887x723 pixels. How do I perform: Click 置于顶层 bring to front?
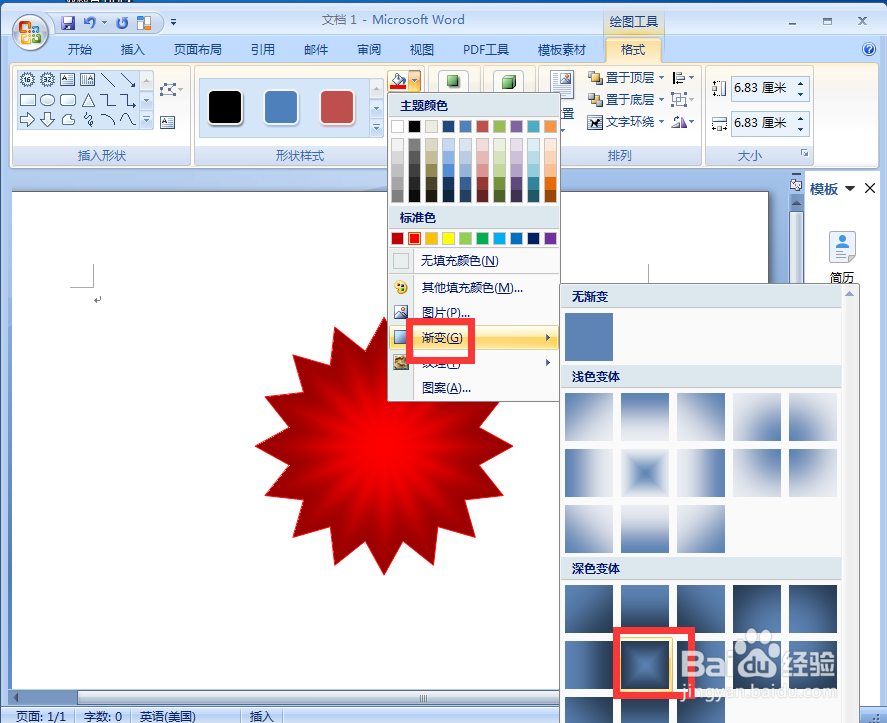tap(626, 78)
